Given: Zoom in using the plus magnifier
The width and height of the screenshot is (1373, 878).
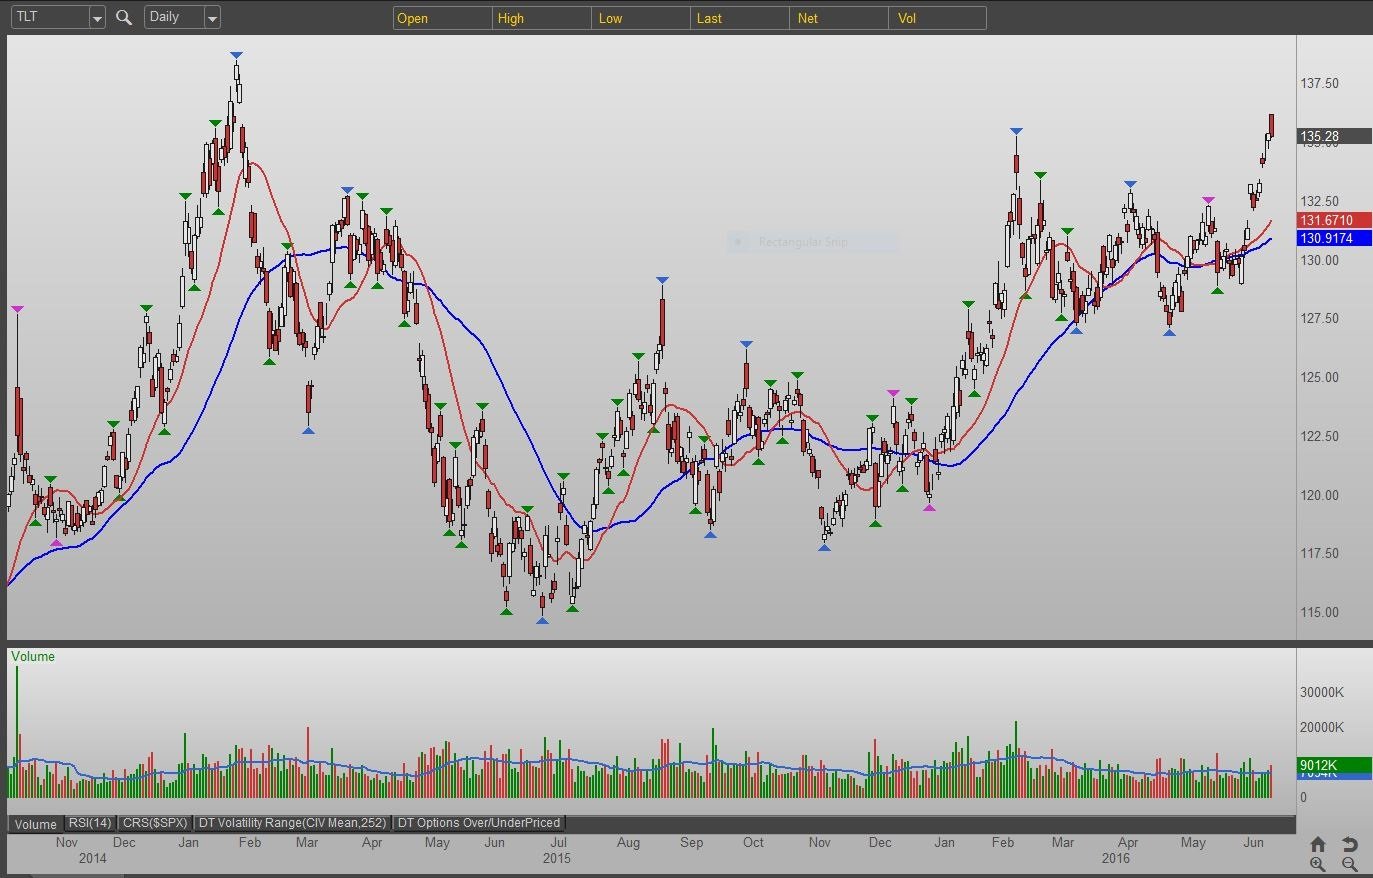Looking at the screenshot, I should point(1317,864).
